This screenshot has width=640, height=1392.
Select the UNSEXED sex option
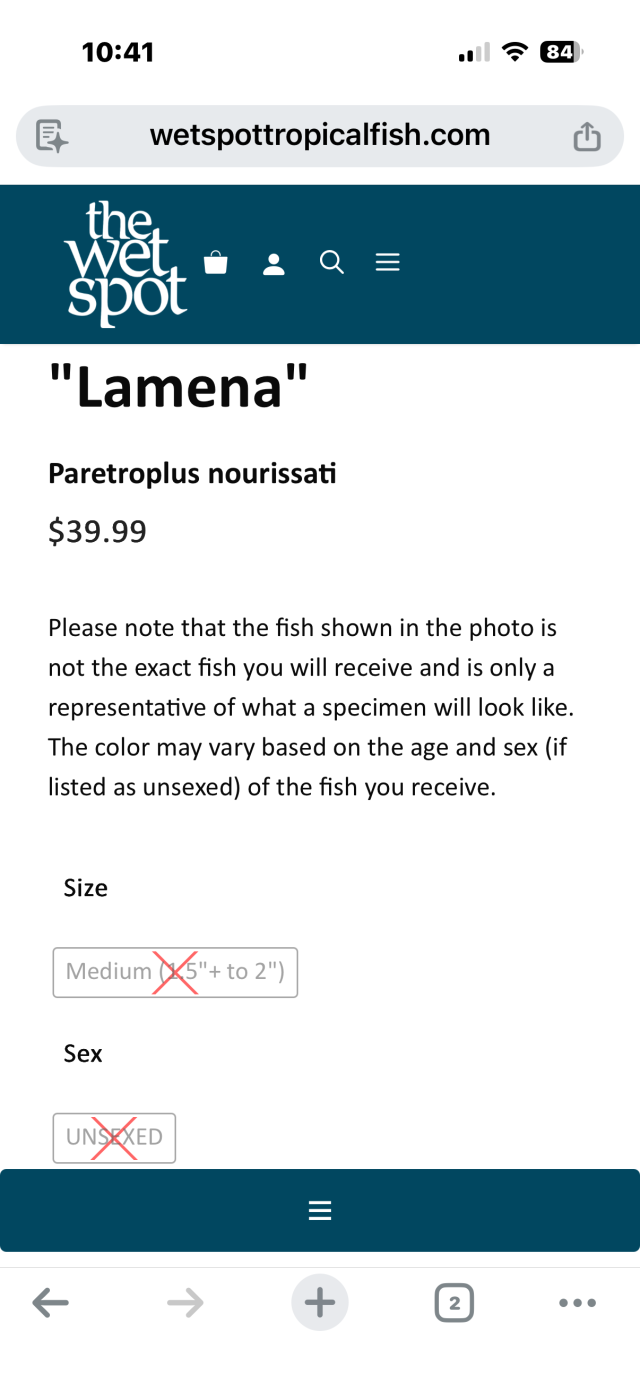114,1138
